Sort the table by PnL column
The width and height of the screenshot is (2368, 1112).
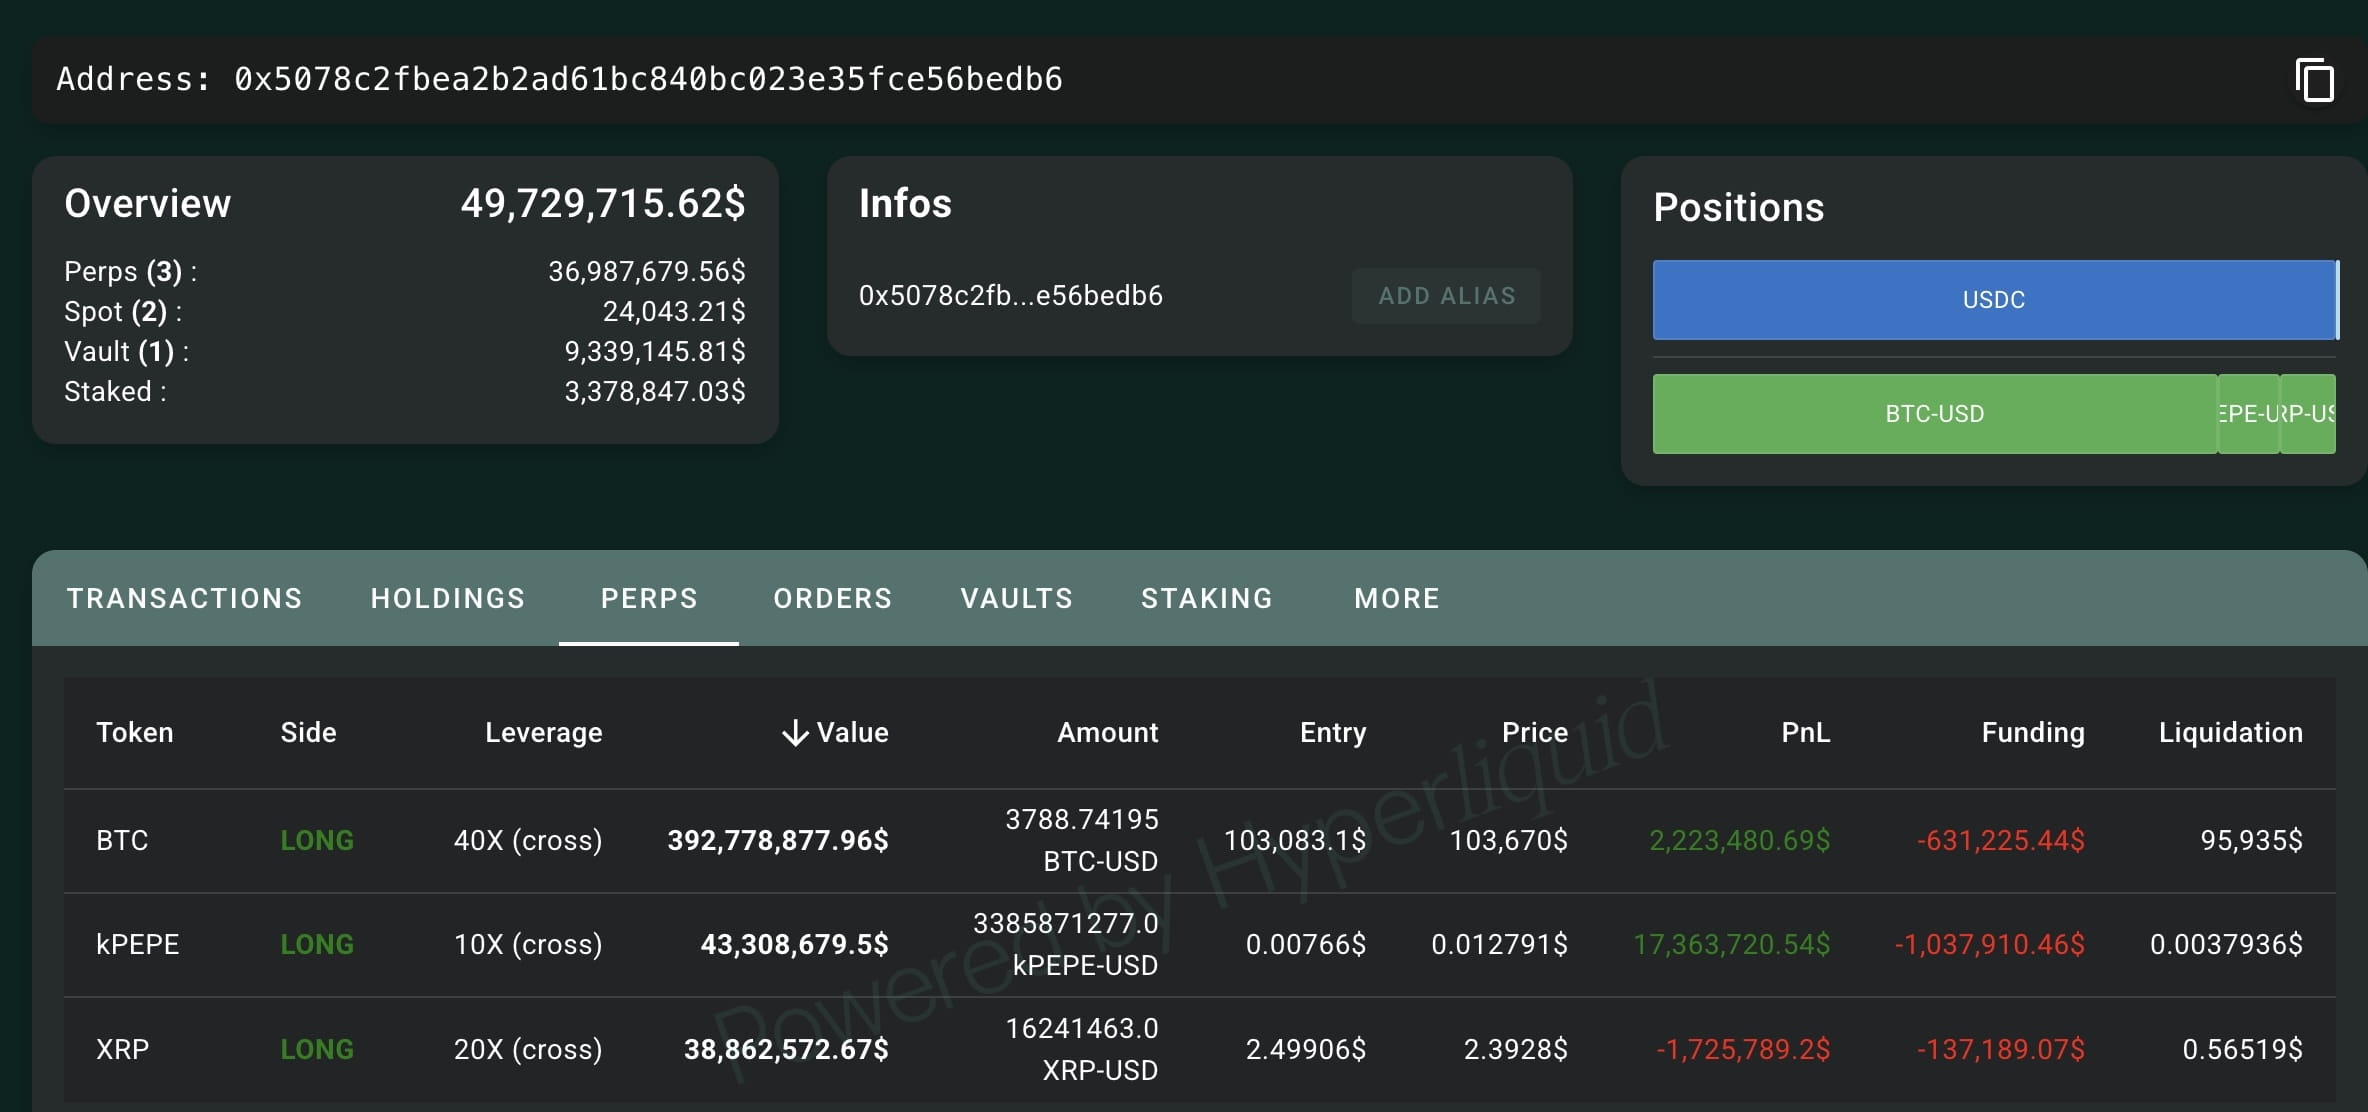[x=1805, y=732]
